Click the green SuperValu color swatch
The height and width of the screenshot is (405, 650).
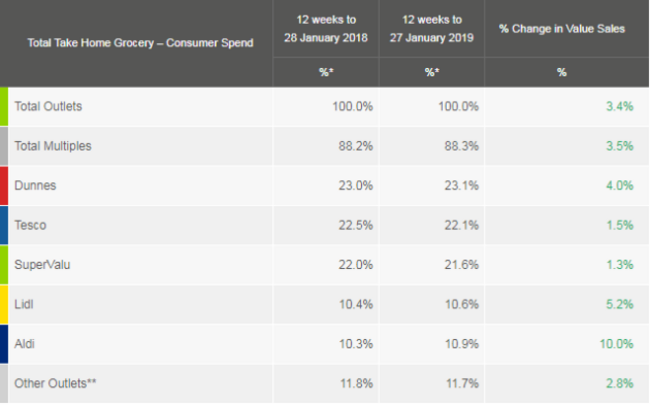pos(4,265)
